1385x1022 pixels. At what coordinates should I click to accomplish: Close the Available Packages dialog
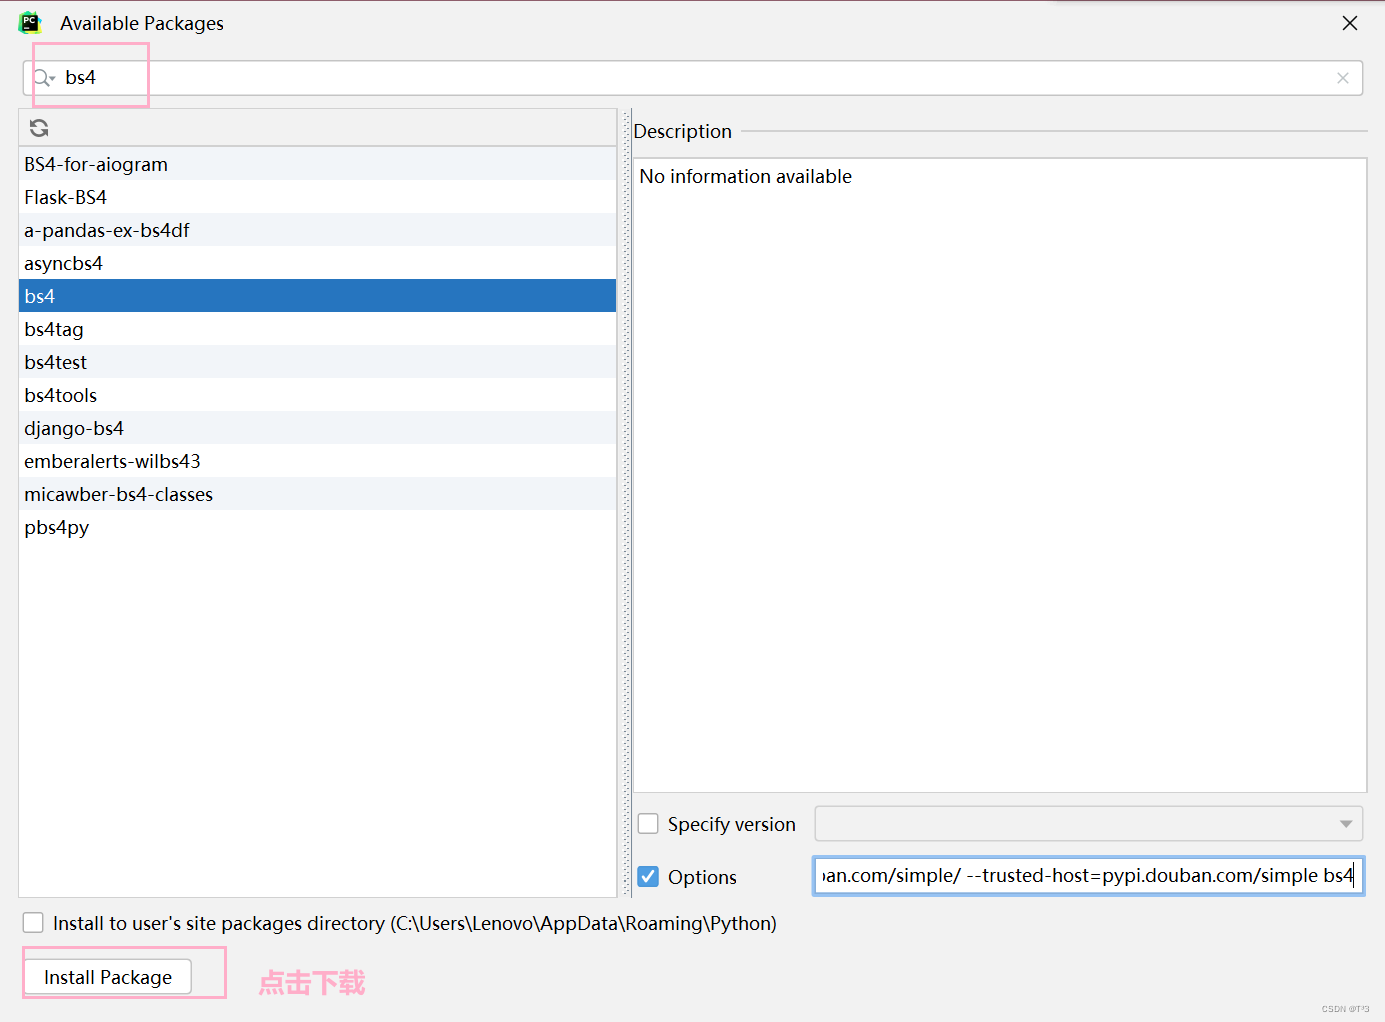point(1350,23)
